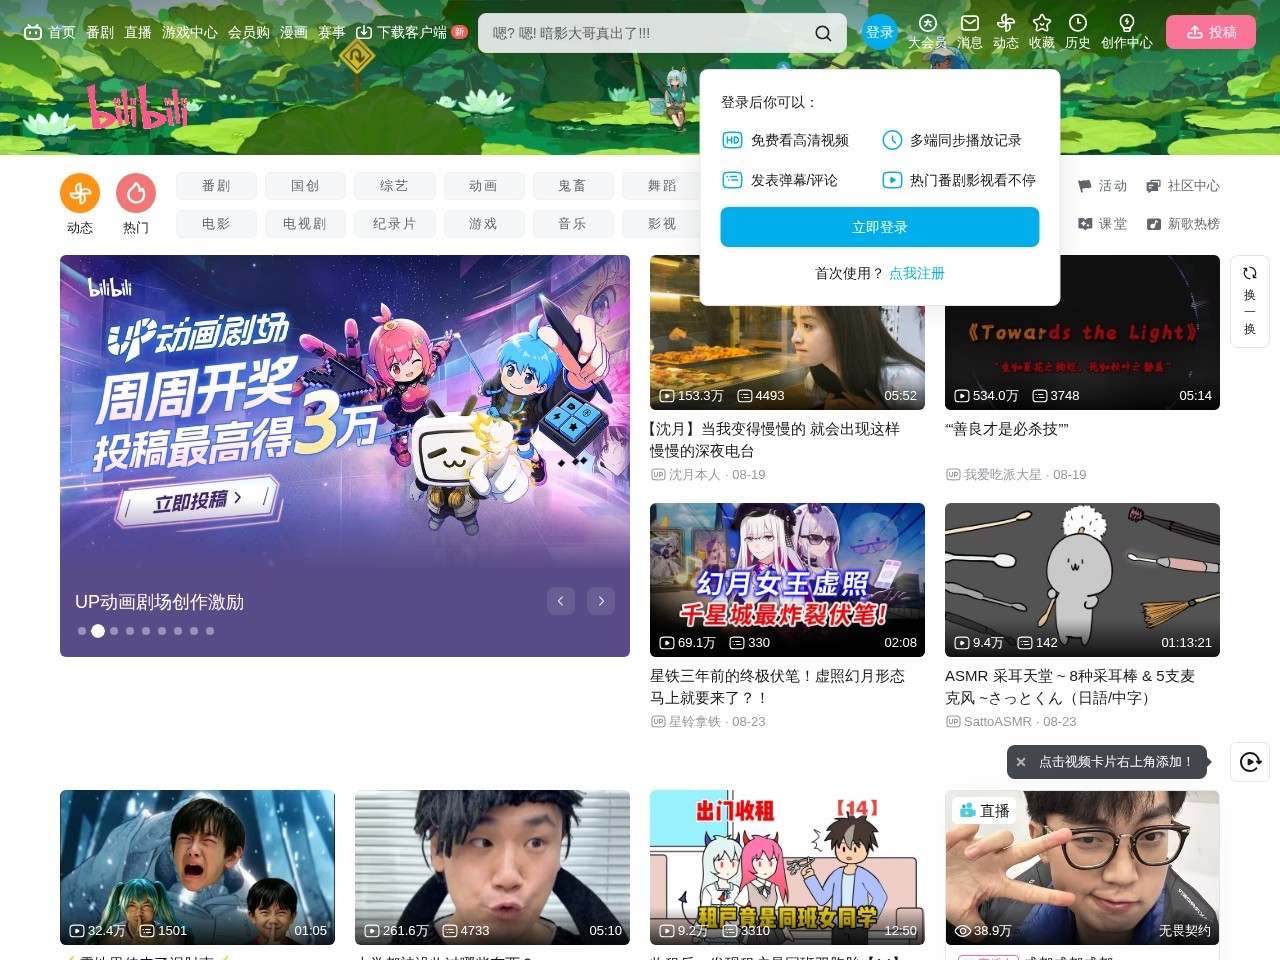Click 下载客户端 download link
The width and height of the screenshot is (1280, 960).
tap(411, 32)
